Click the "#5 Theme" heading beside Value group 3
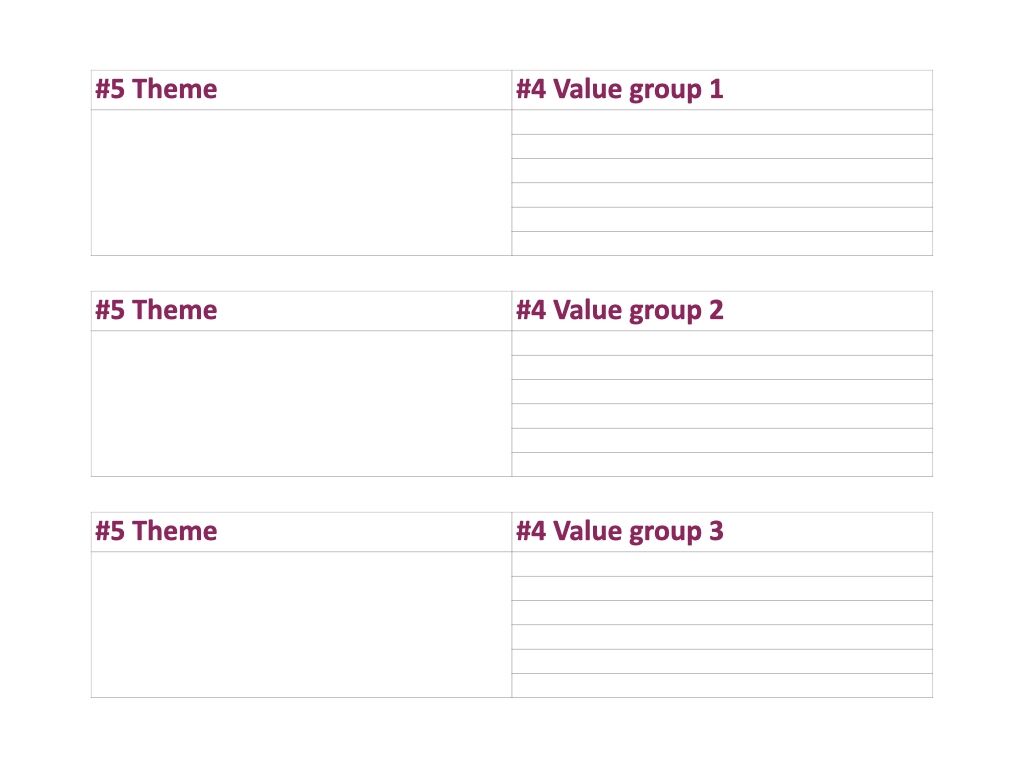Image resolution: width=1024 pixels, height=768 pixels. (x=156, y=530)
